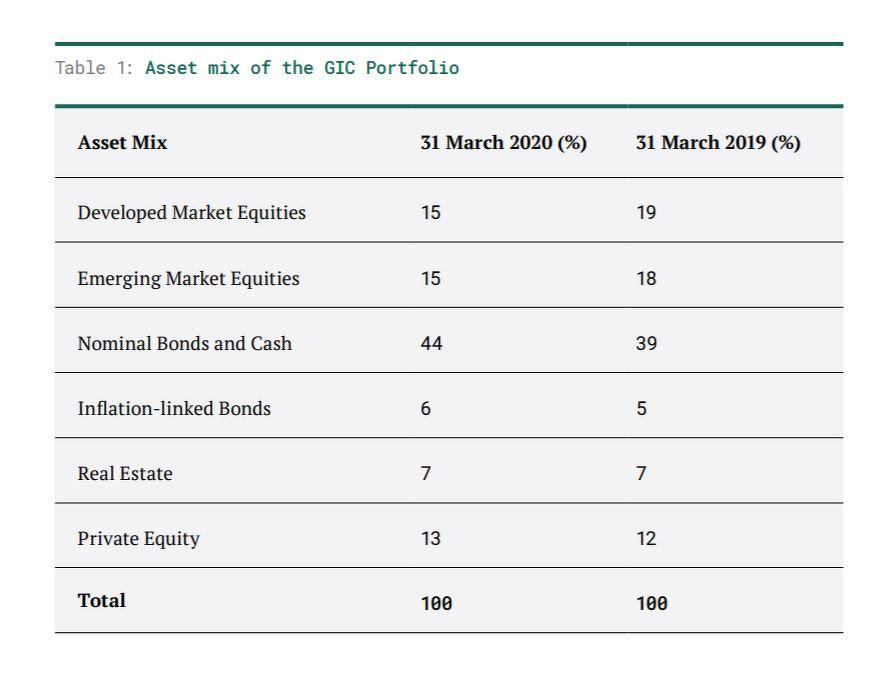Click the 2020 Total value 100

pos(436,603)
